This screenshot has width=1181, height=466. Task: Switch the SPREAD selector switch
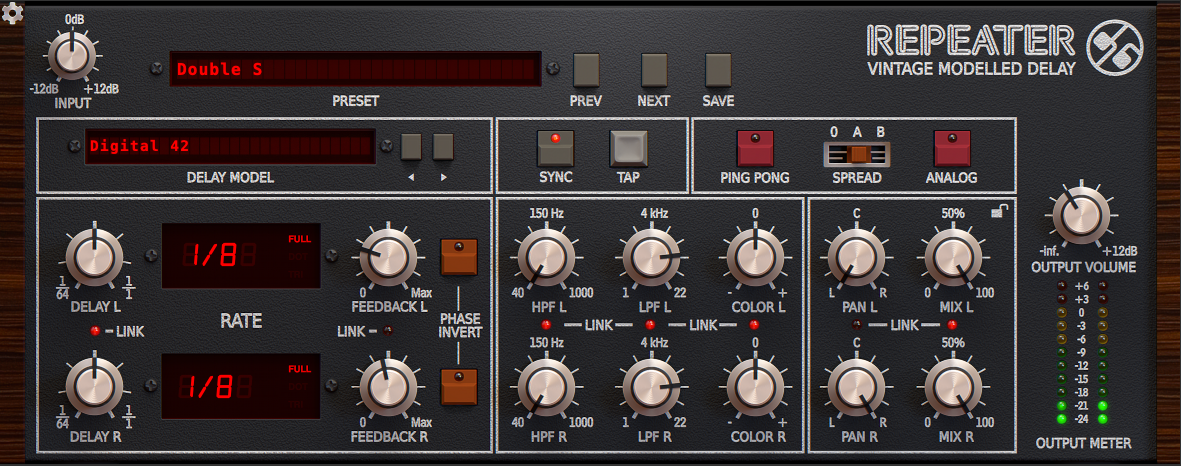pos(856,154)
